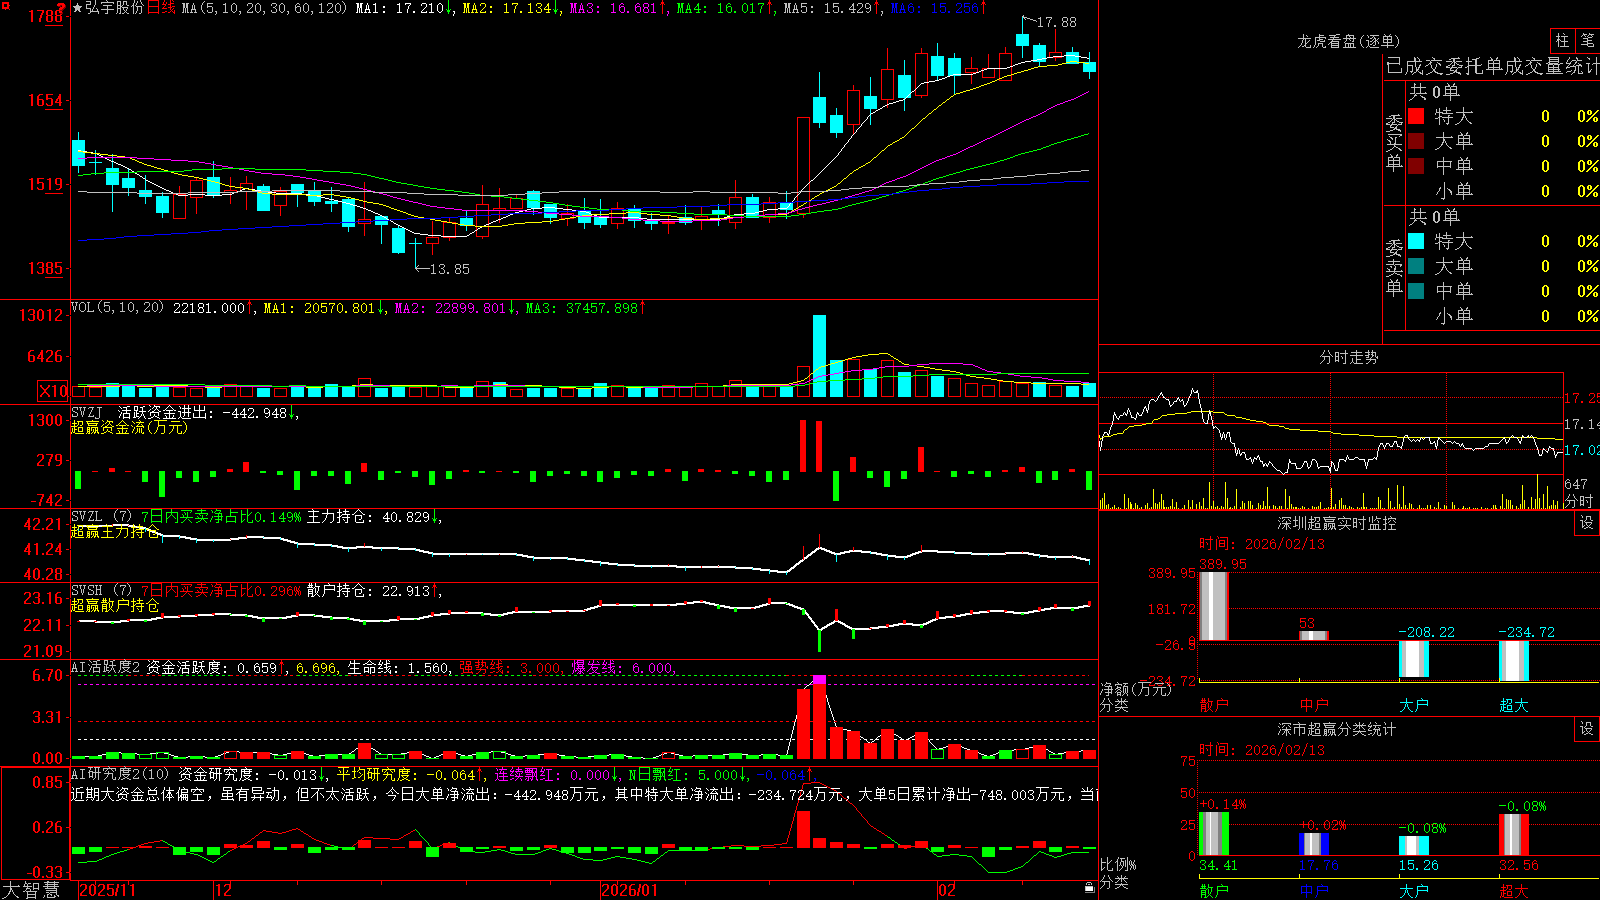Click the 17.76 中户 bar in 深市超赢分类统计

tap(1314, 844)
